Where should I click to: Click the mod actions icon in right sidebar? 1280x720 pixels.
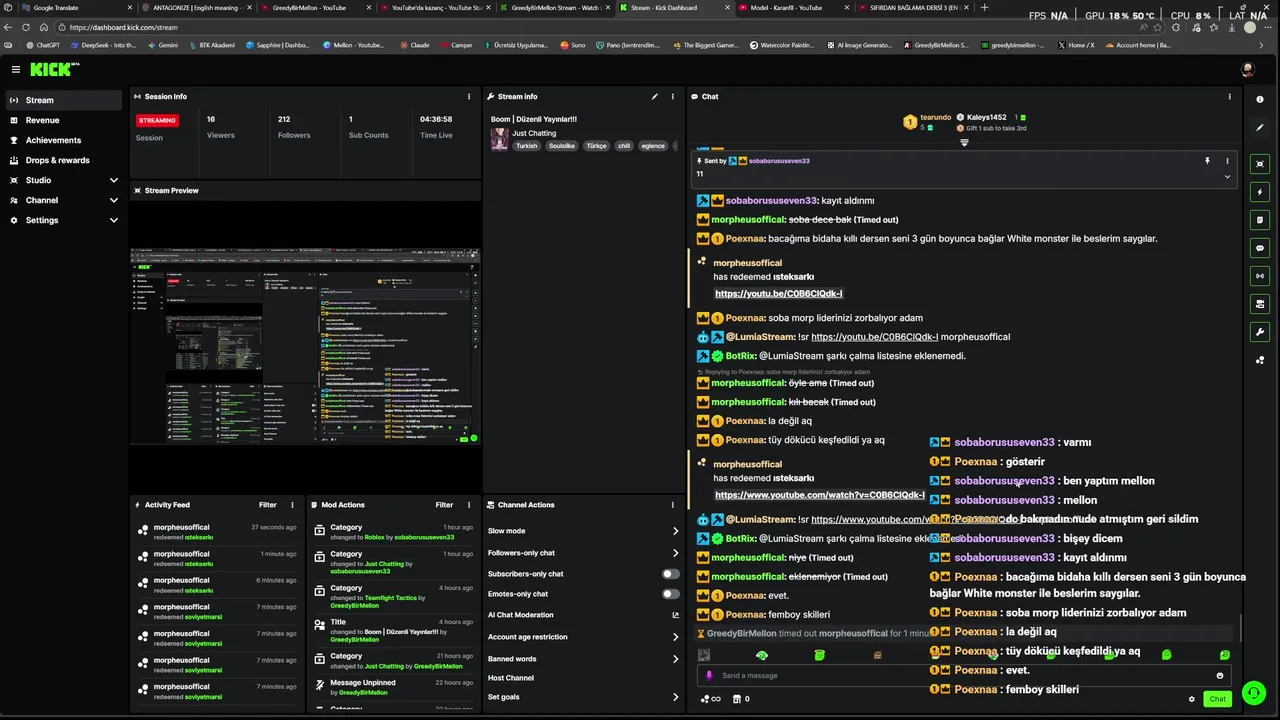click(x=1260, y=303)
